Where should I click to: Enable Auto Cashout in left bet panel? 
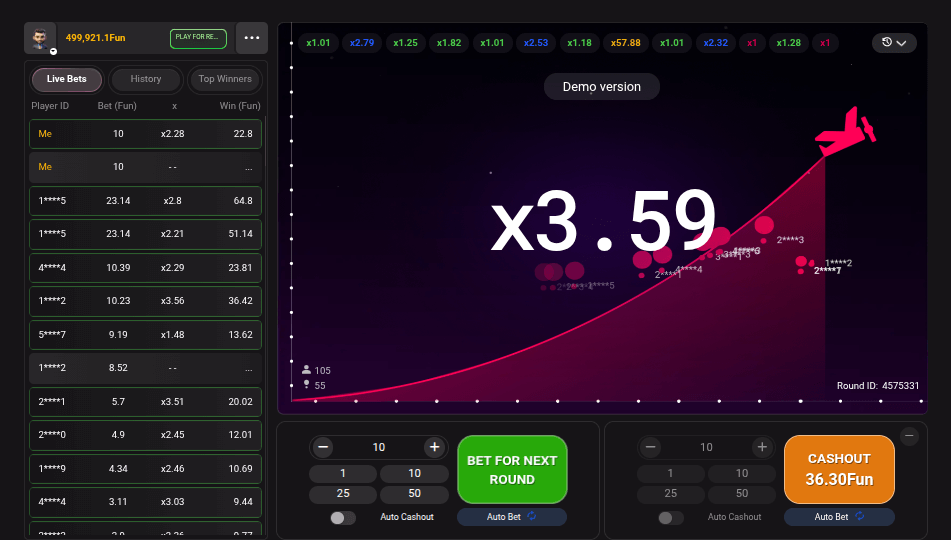(x=343, y=517)
